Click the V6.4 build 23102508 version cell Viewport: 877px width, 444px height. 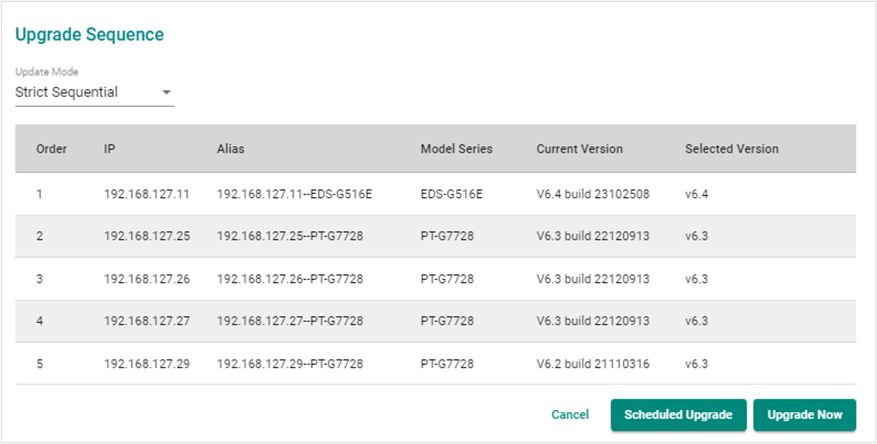pos(593,194)
